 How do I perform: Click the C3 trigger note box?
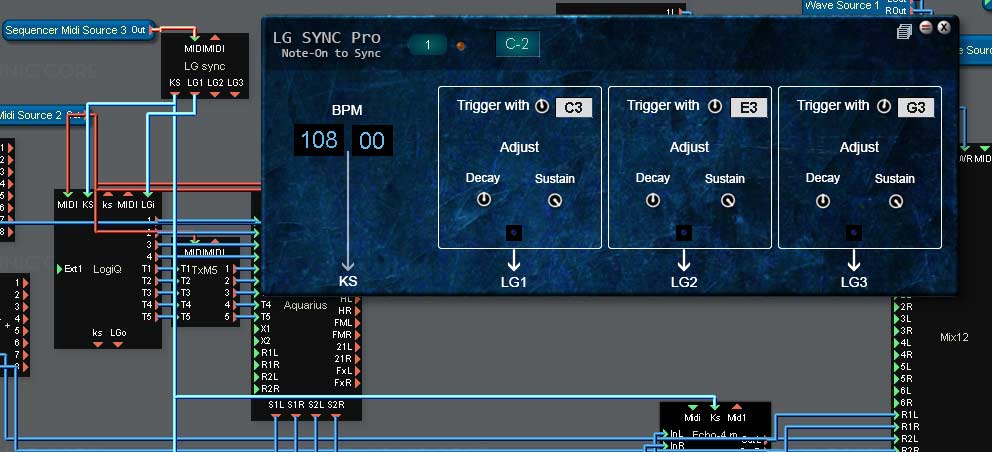(x=573, y=108)
